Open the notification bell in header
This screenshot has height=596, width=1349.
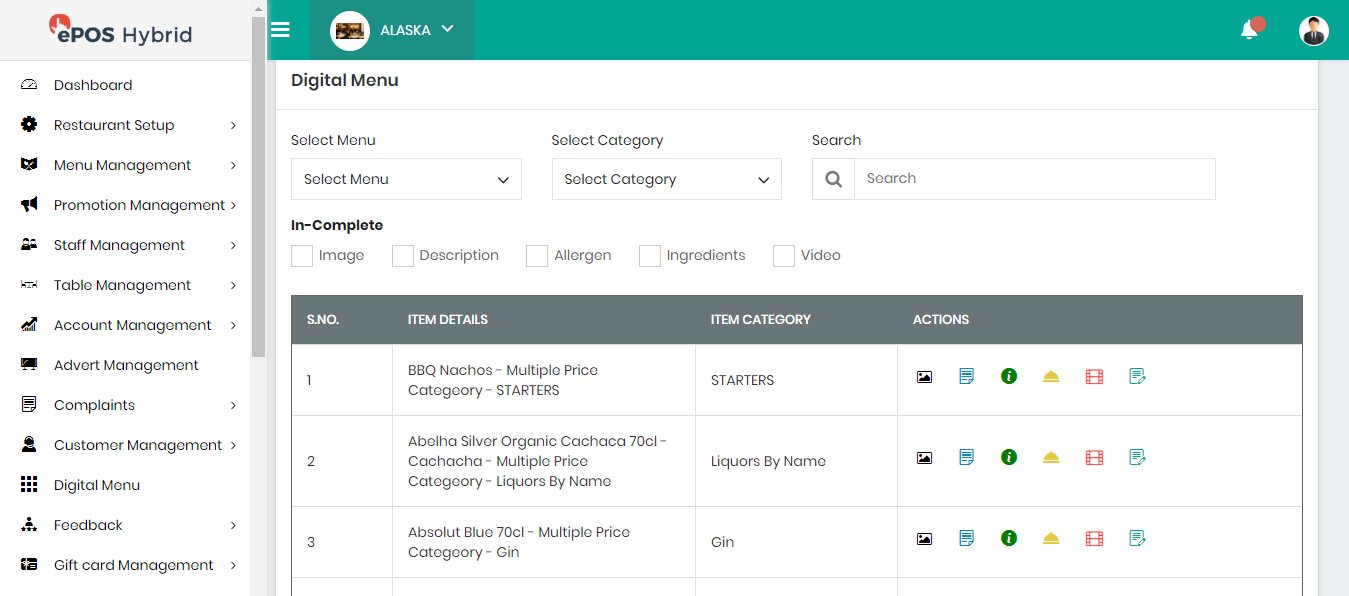pyautogui.click(x=1249, y=30)
